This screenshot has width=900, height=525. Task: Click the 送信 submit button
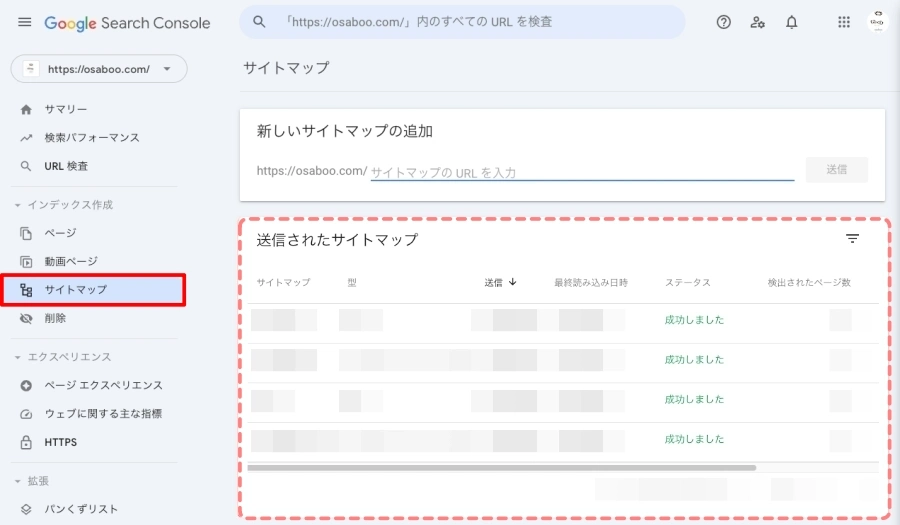[x=836, y=170]
